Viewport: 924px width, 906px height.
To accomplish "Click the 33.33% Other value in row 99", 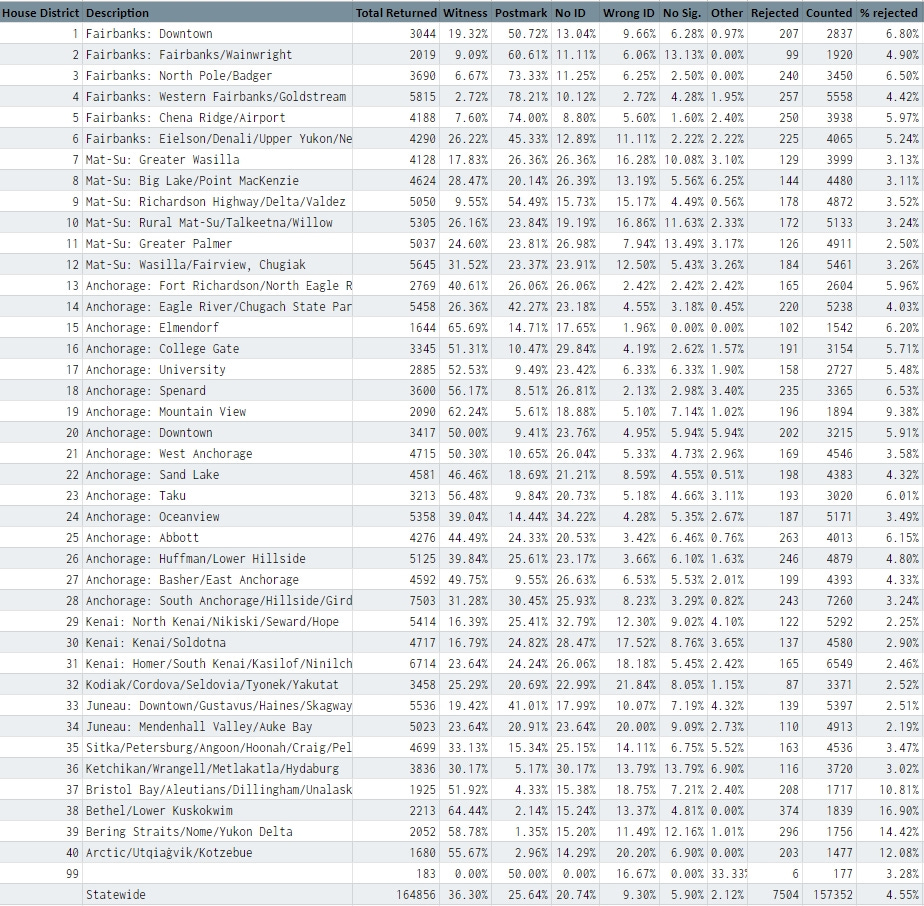I will (x=728, y=874).
